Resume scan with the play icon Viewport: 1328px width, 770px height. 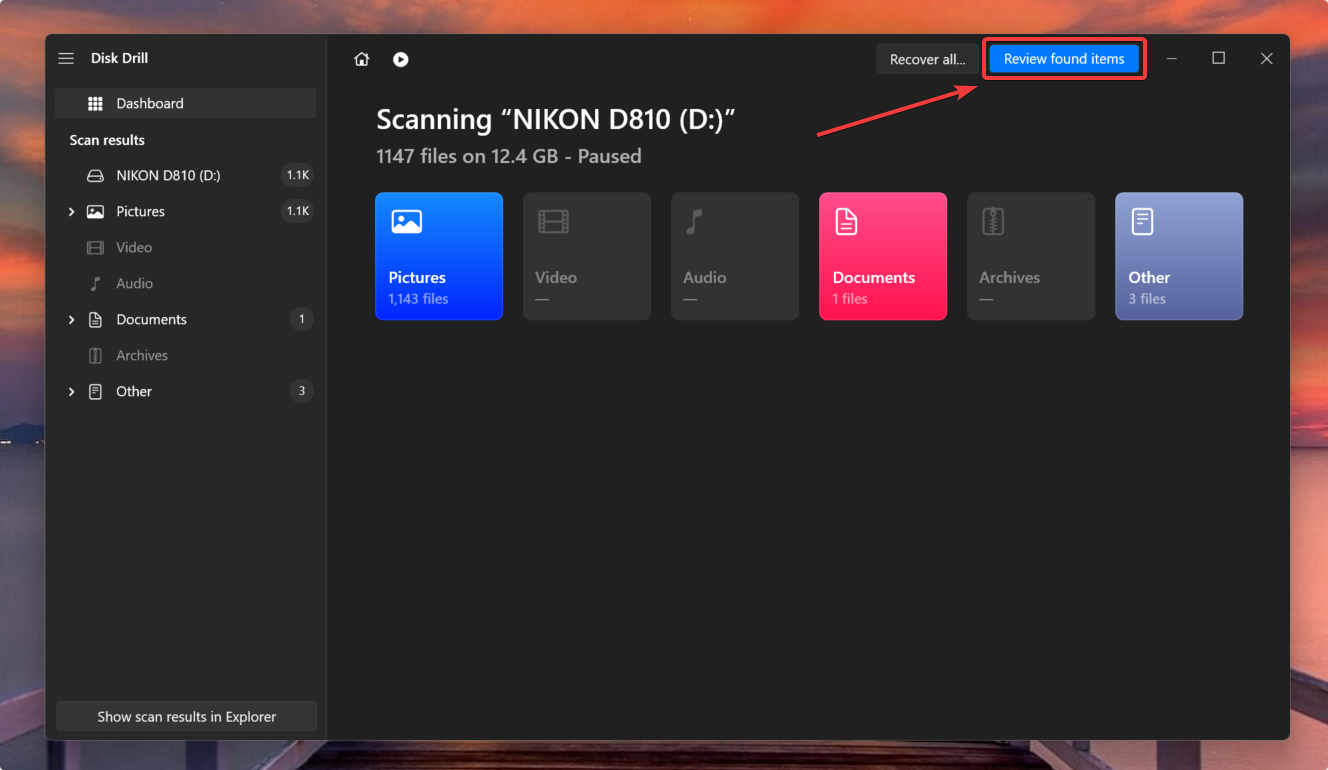pyautogui.click(x=400, y=59)
